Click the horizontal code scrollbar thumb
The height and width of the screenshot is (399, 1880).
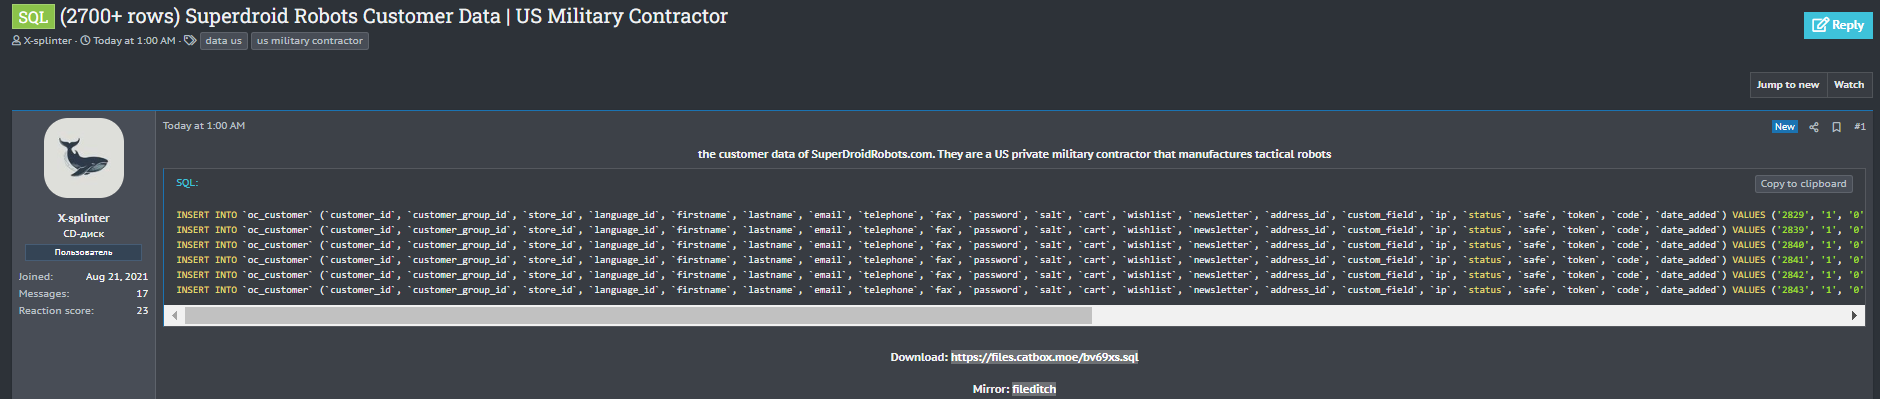point(638,316)
